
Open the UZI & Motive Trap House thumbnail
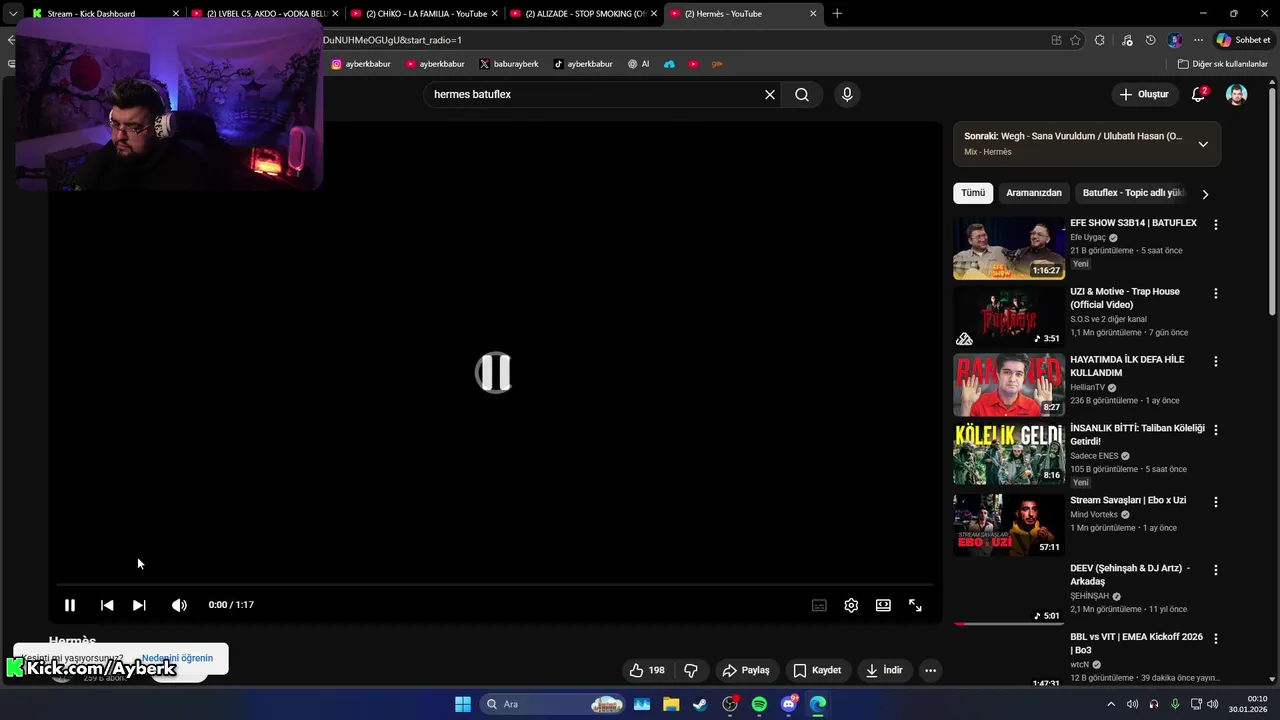pyautogui.click(x=1008, y=316)
